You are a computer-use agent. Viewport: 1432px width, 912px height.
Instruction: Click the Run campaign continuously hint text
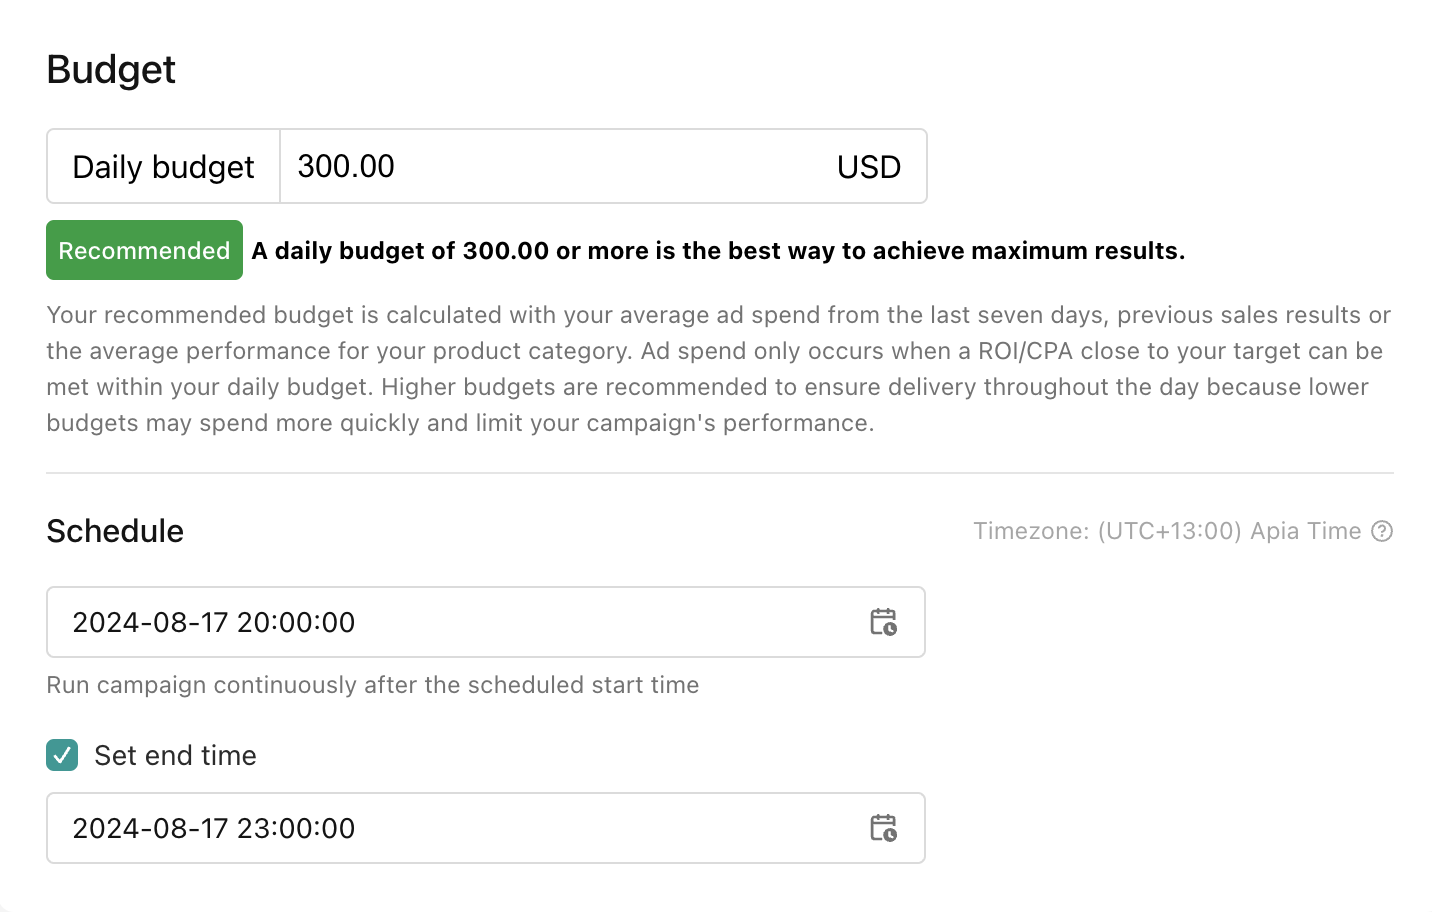[372, 685]
